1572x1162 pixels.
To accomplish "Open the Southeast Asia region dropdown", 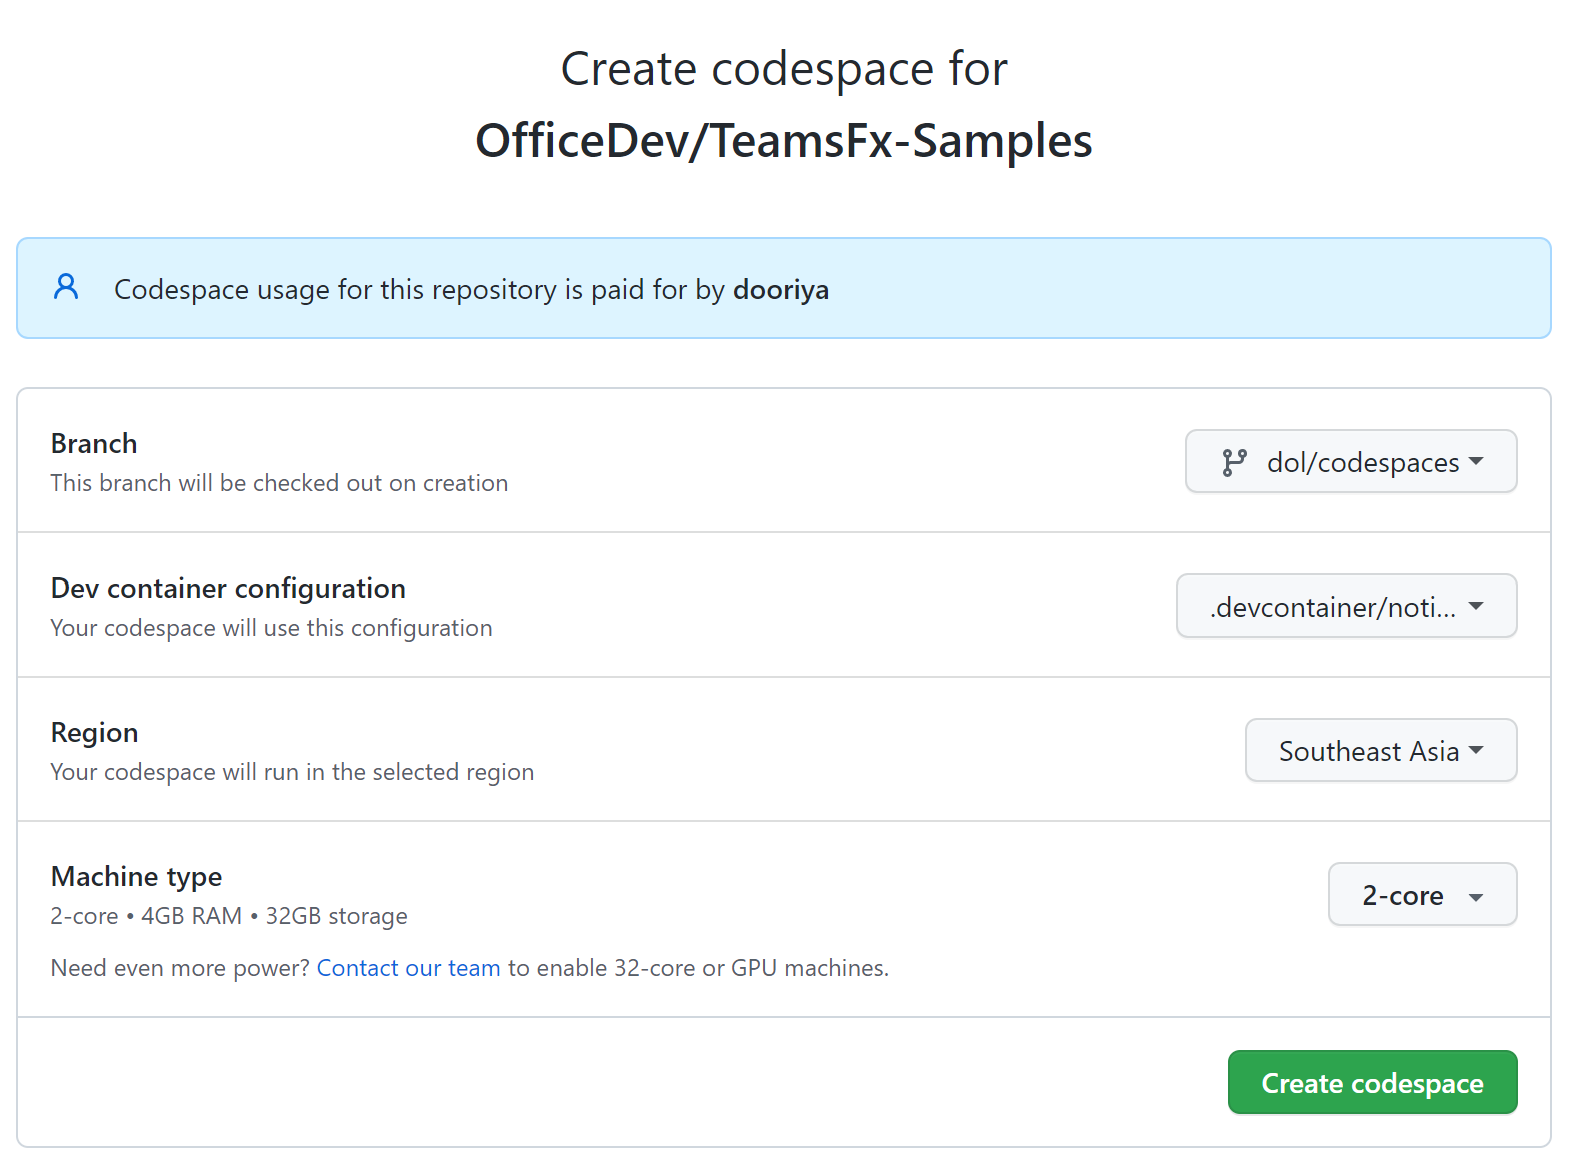I will (x=1381, y=750).
